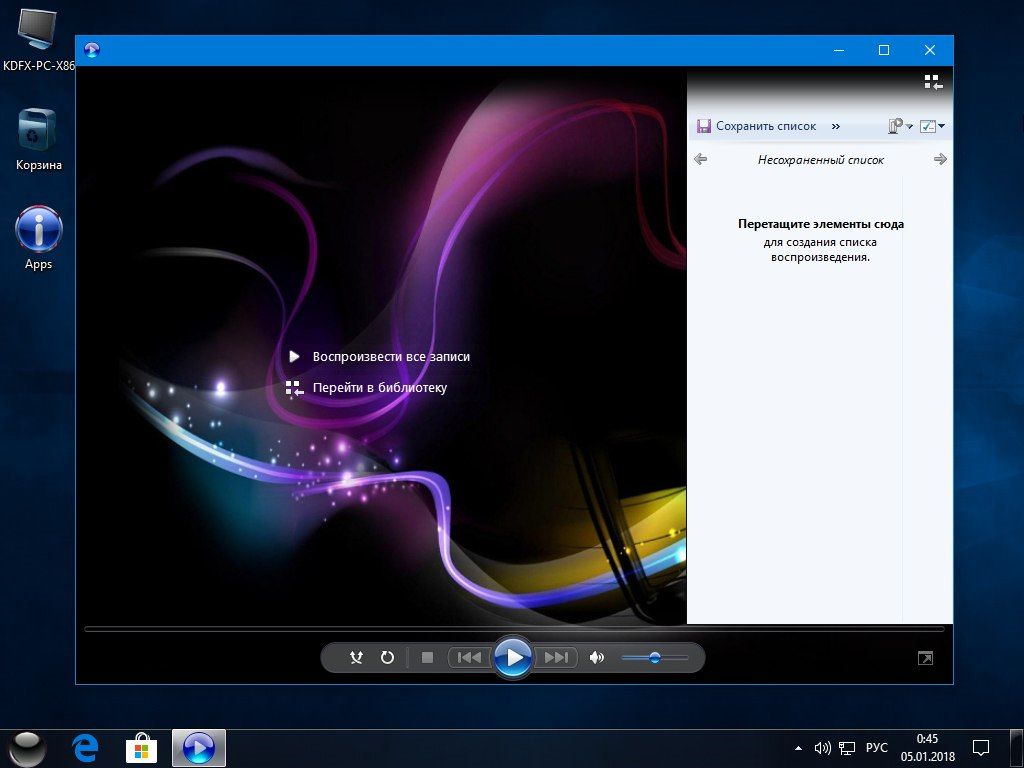Click the volume slider
The height and width of the screenshot is (768, 1024).
pyautogui.click(x=654, y=658)
